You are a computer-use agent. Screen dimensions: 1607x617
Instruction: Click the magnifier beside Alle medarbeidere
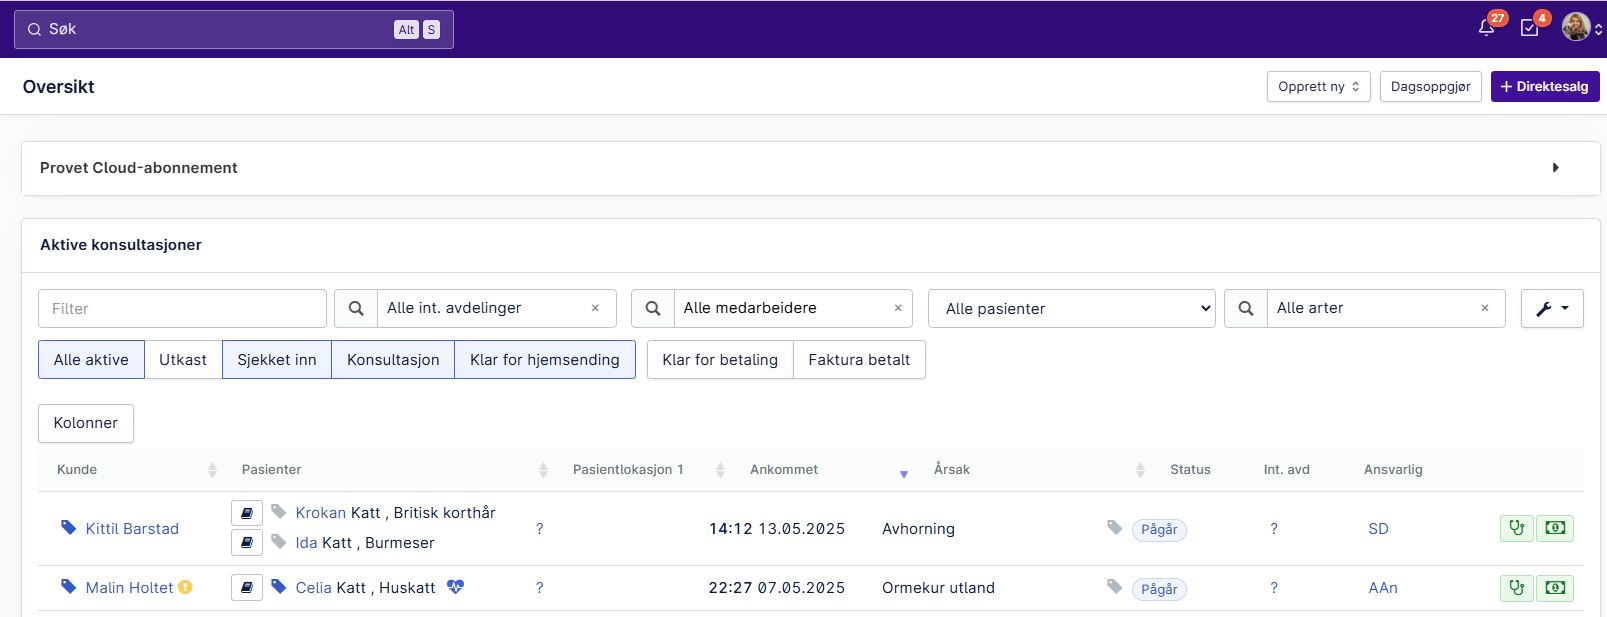tap(653, 308)
